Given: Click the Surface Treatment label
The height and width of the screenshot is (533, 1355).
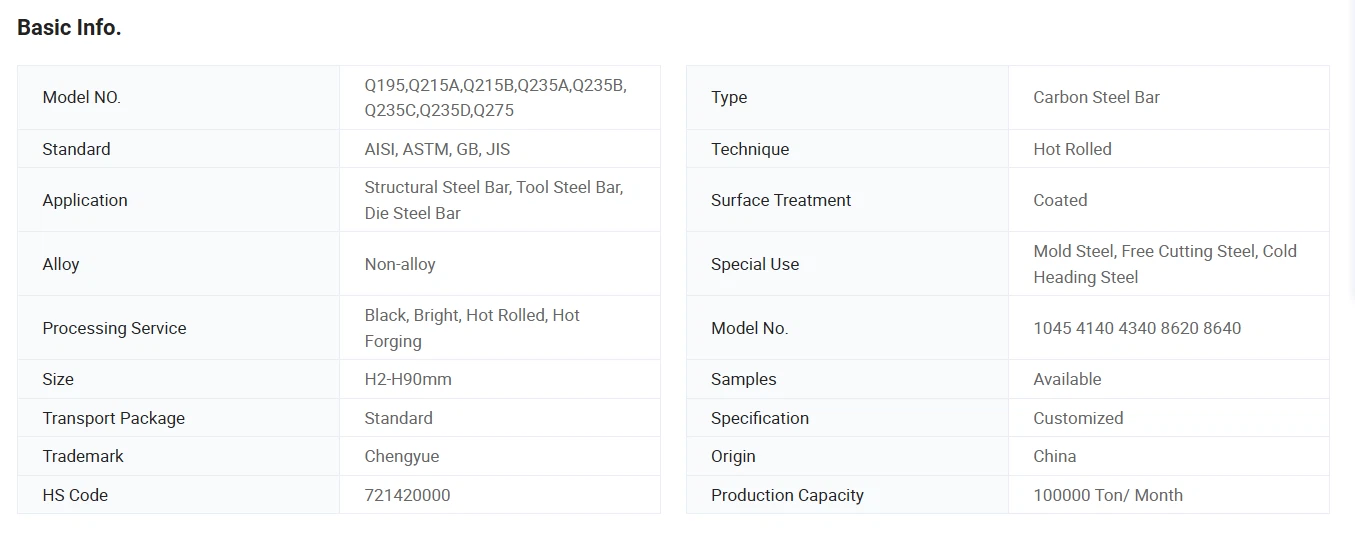Looking at the screenshot, I should 781,200.
